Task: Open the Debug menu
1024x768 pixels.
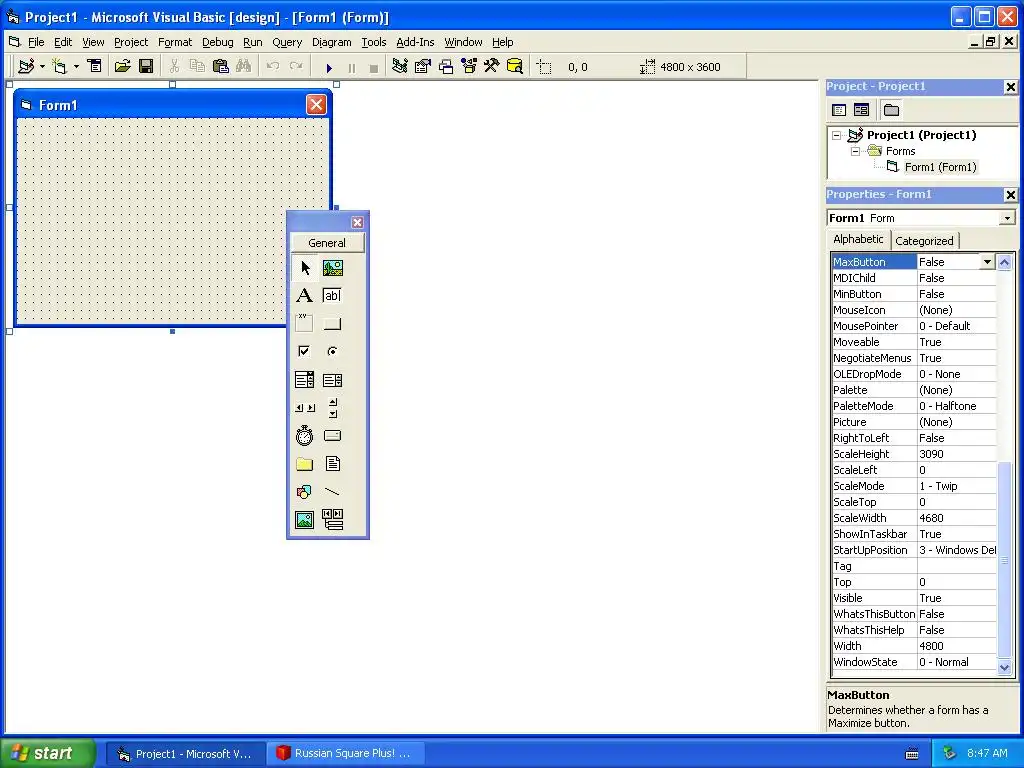Action: pos(217,42)
